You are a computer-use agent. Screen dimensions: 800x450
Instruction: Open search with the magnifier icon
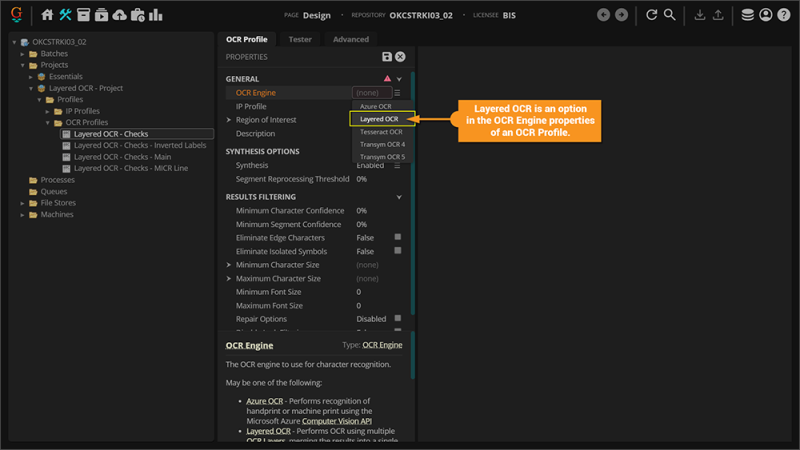pyautogui.click(x=669, y=15)
